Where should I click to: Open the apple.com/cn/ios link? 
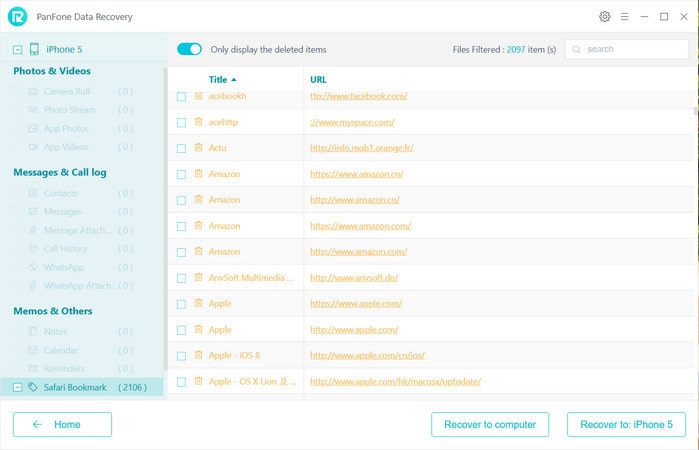tap(367, 355)
